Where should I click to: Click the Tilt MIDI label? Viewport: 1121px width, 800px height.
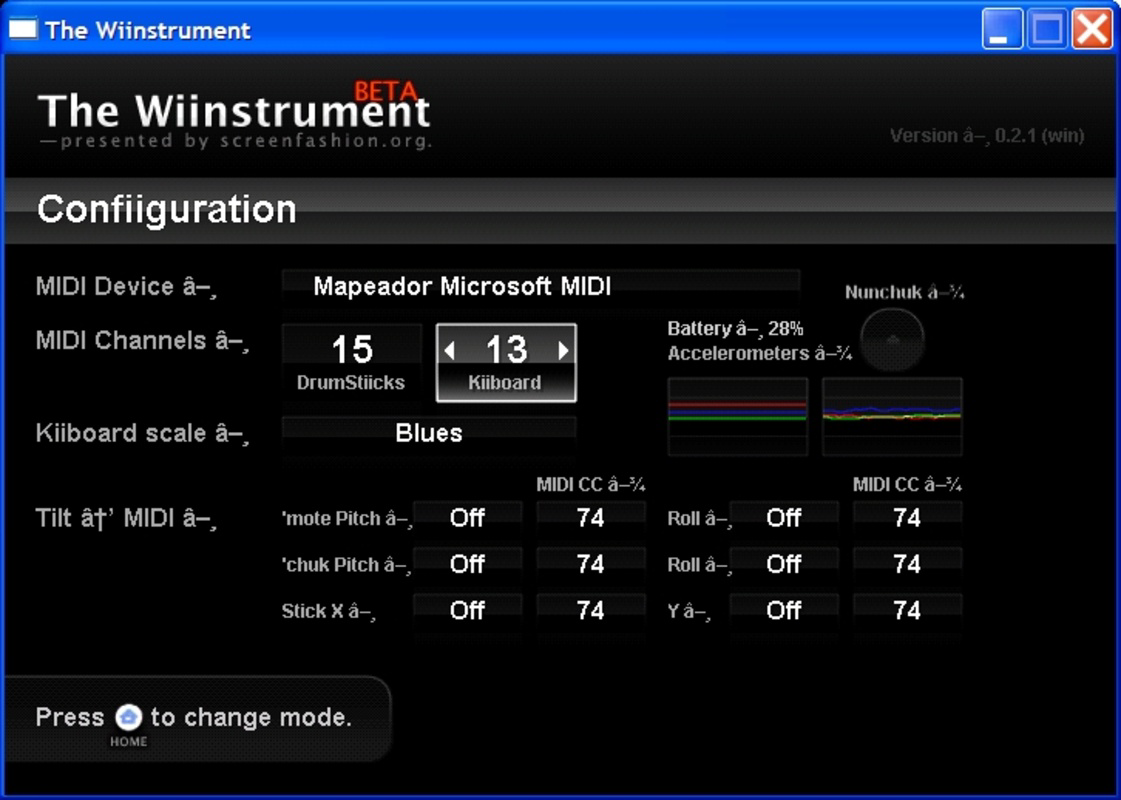126,518
